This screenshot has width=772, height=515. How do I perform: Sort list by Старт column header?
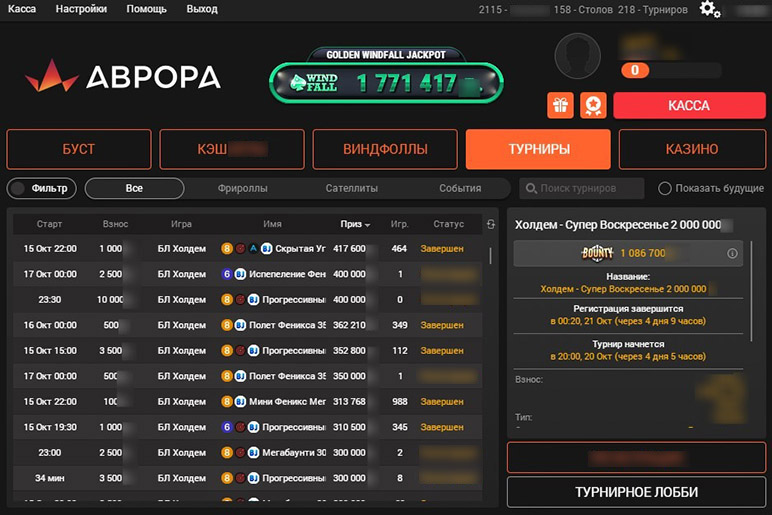click(49, 224)
